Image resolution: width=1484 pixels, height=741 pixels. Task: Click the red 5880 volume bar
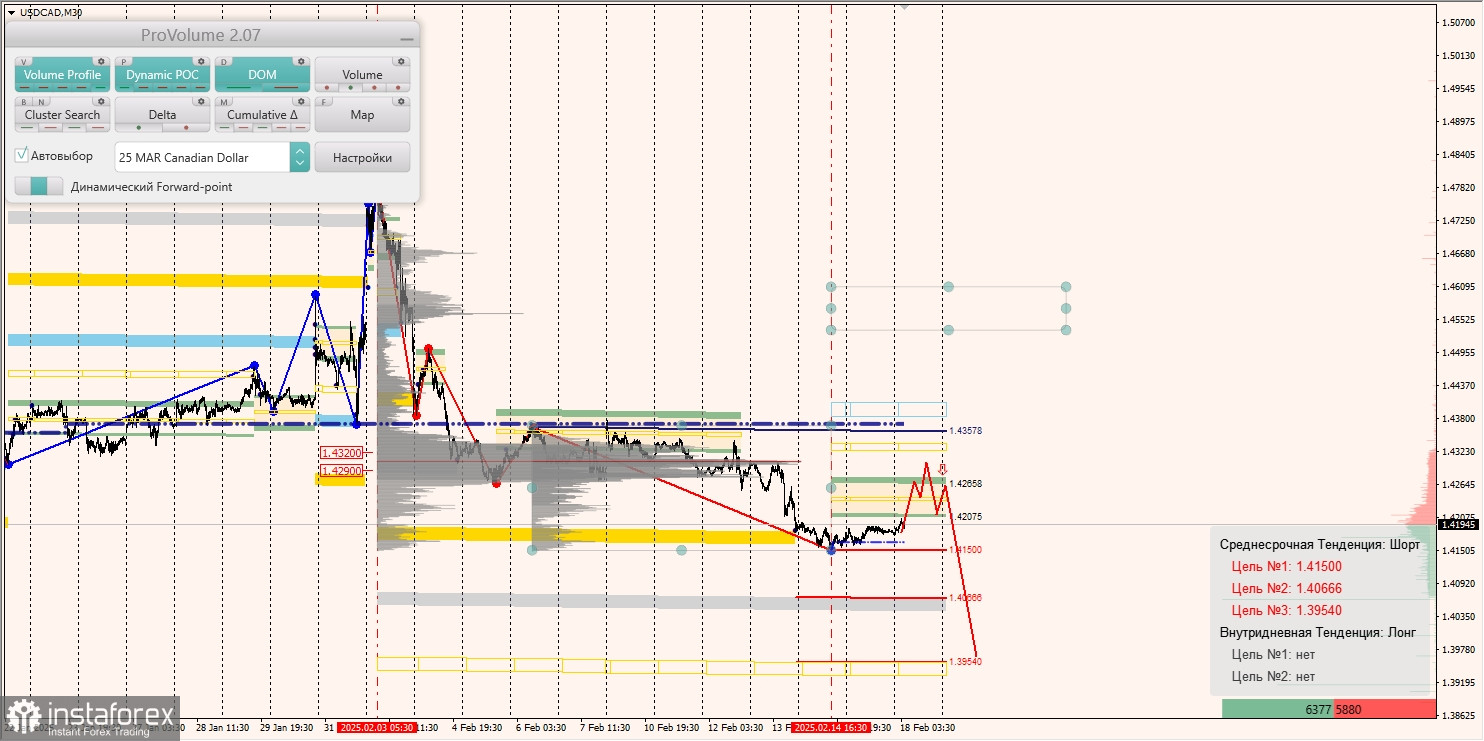coord(1384,709)
